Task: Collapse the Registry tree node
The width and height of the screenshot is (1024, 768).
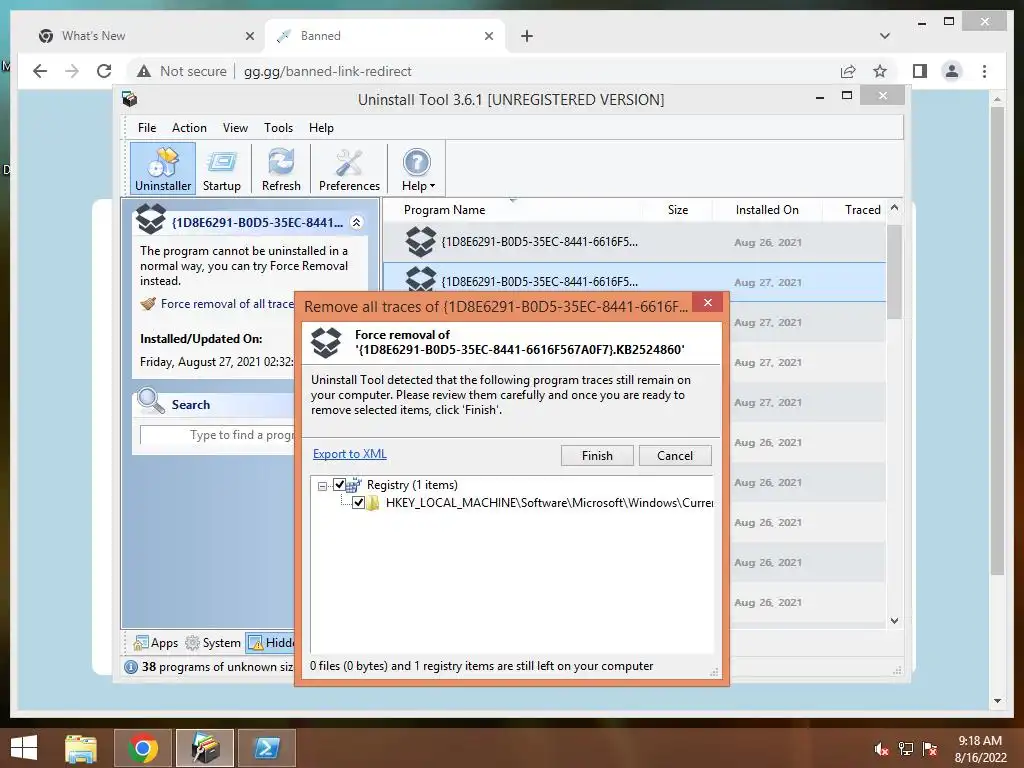Action: (x=322, y=486)
